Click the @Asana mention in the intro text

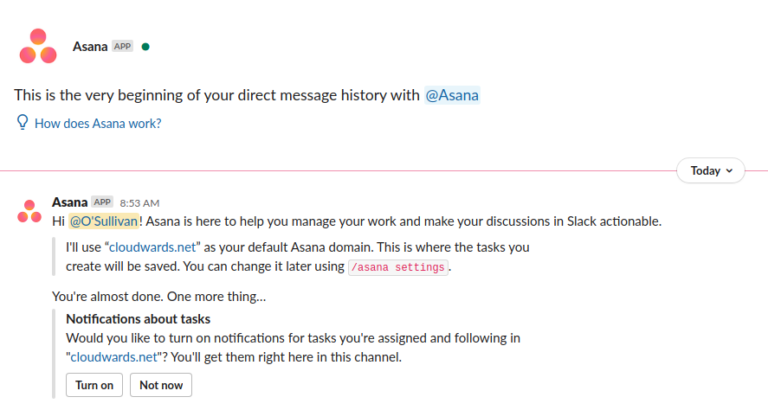click(452, 95)
